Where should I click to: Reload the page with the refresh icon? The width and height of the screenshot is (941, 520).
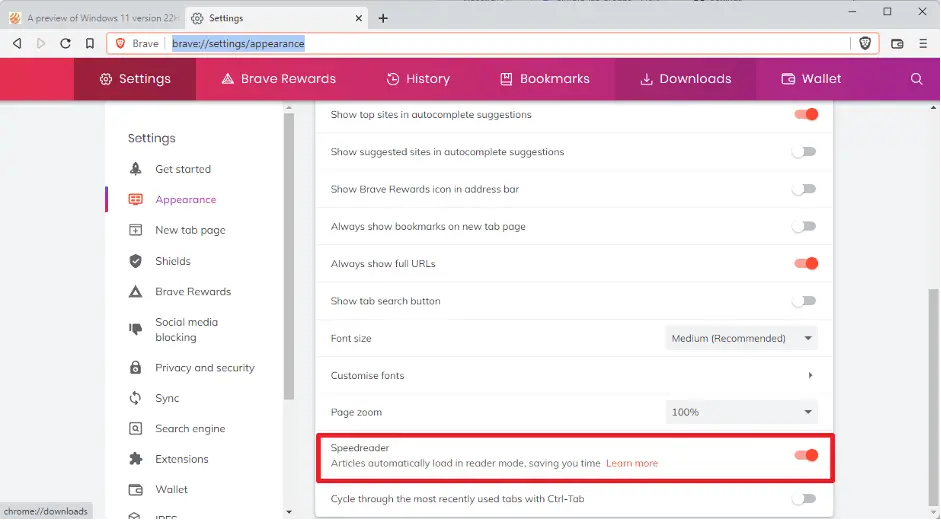click(x=65, y=43)
